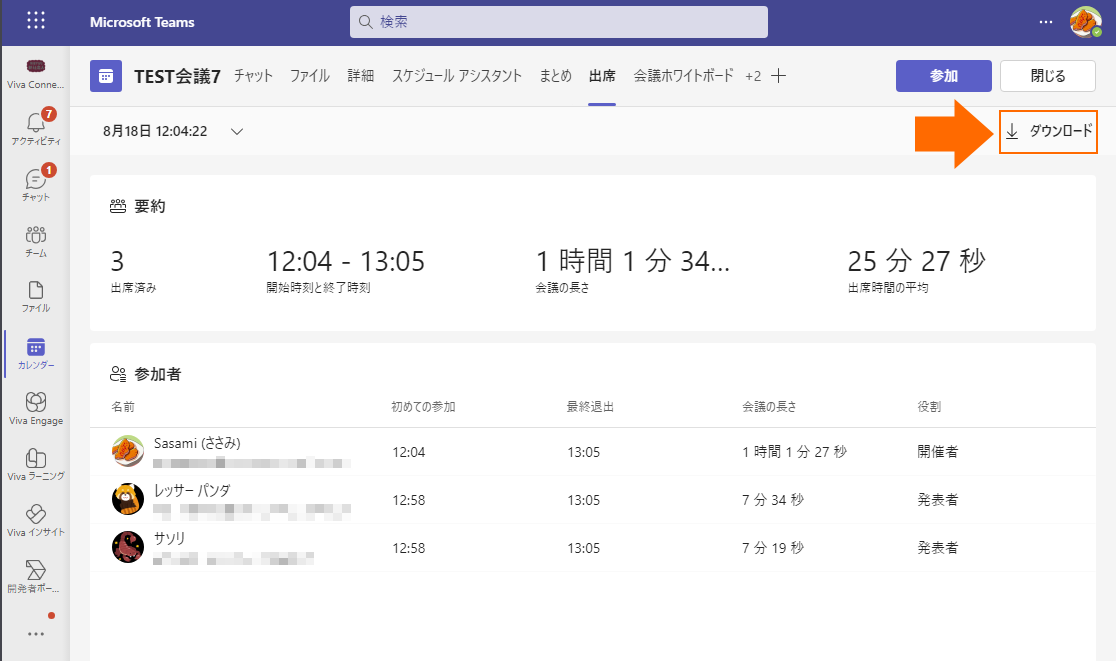Open Viva Insights app
The image size is (1116, 661).
coord(36,520)
